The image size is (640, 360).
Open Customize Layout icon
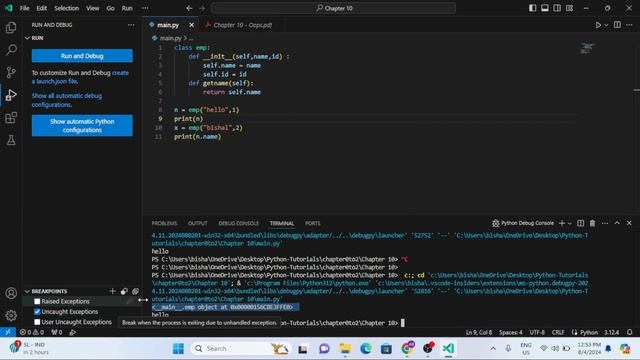coord(569,8)
